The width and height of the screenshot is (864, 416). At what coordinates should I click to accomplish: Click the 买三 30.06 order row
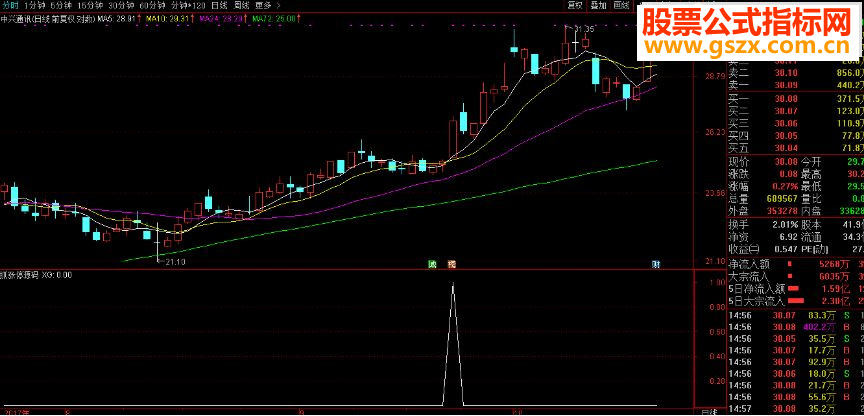coord(796,123)
